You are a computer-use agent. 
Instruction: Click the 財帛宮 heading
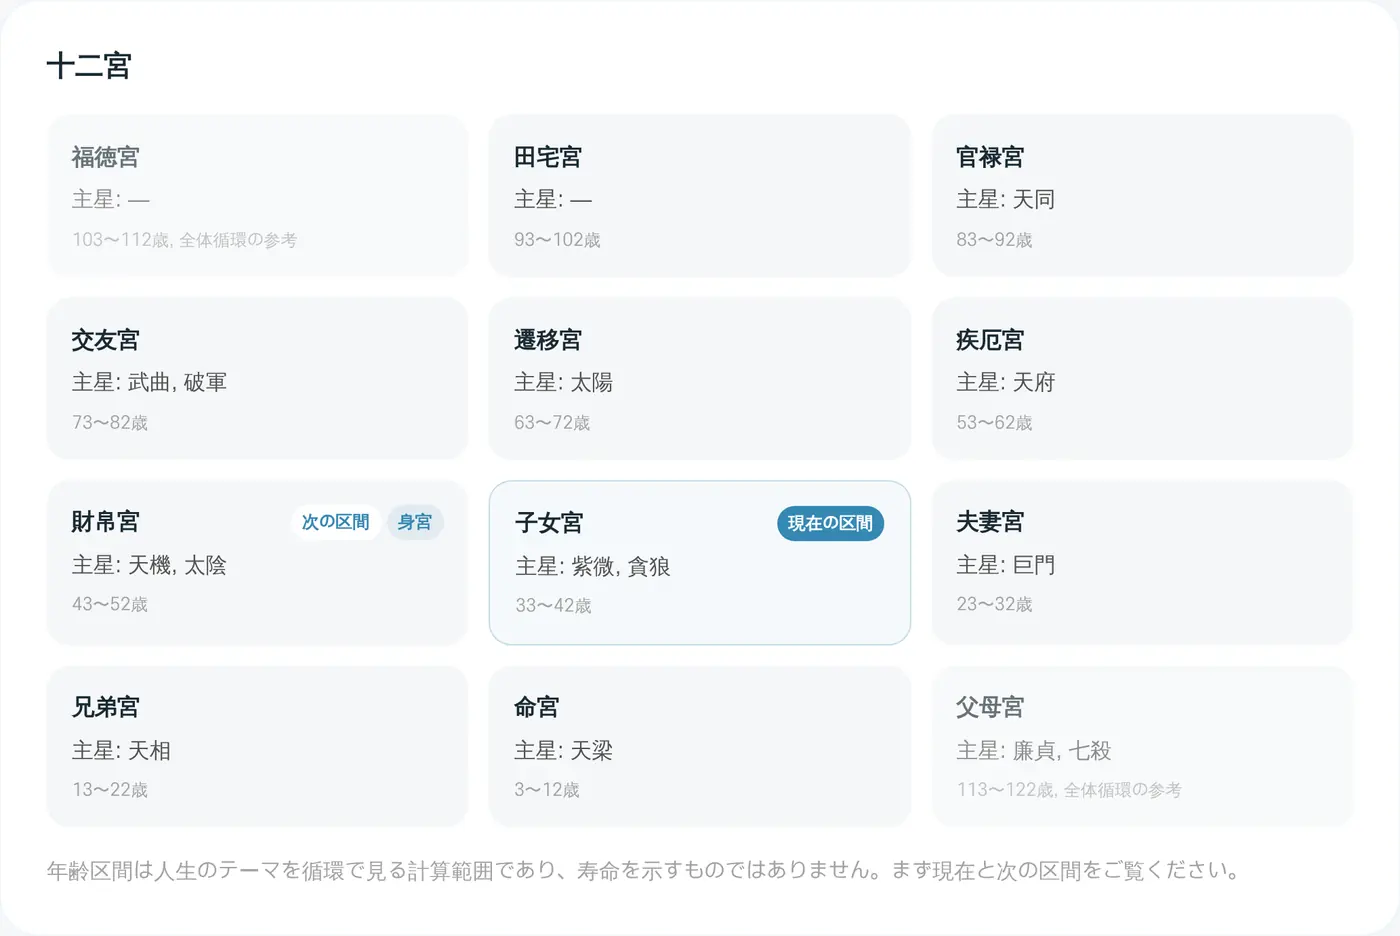[x=105, y=522]
